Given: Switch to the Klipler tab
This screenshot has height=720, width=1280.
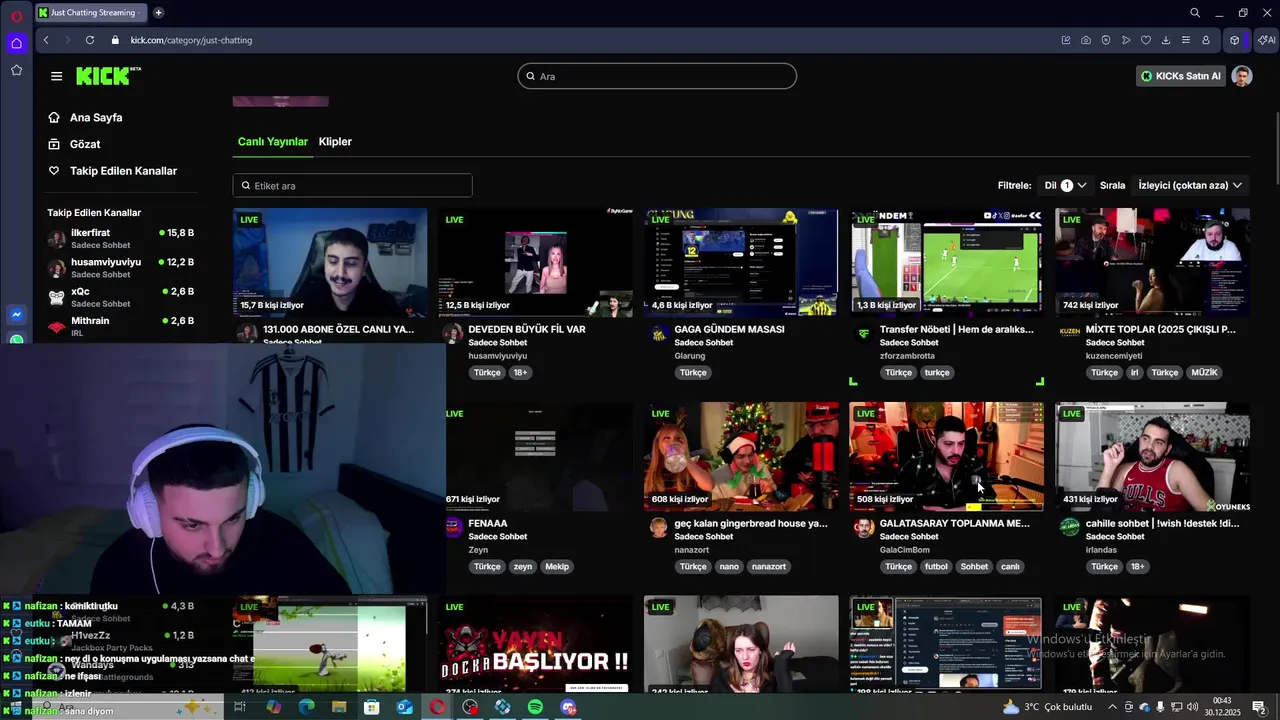Looking at the screenshot, I should [335, 141].
